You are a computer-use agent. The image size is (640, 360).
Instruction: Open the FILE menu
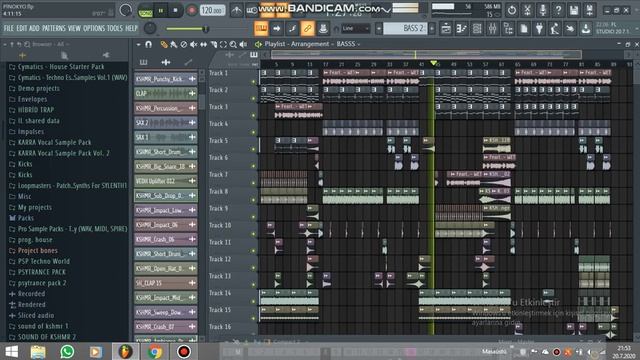click(9, 28)
